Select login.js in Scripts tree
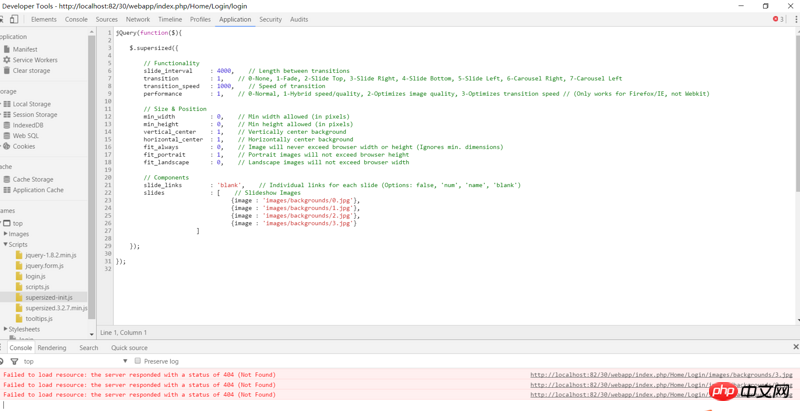The height and width of the screenshot is (411, 800). tap(35, 276)
